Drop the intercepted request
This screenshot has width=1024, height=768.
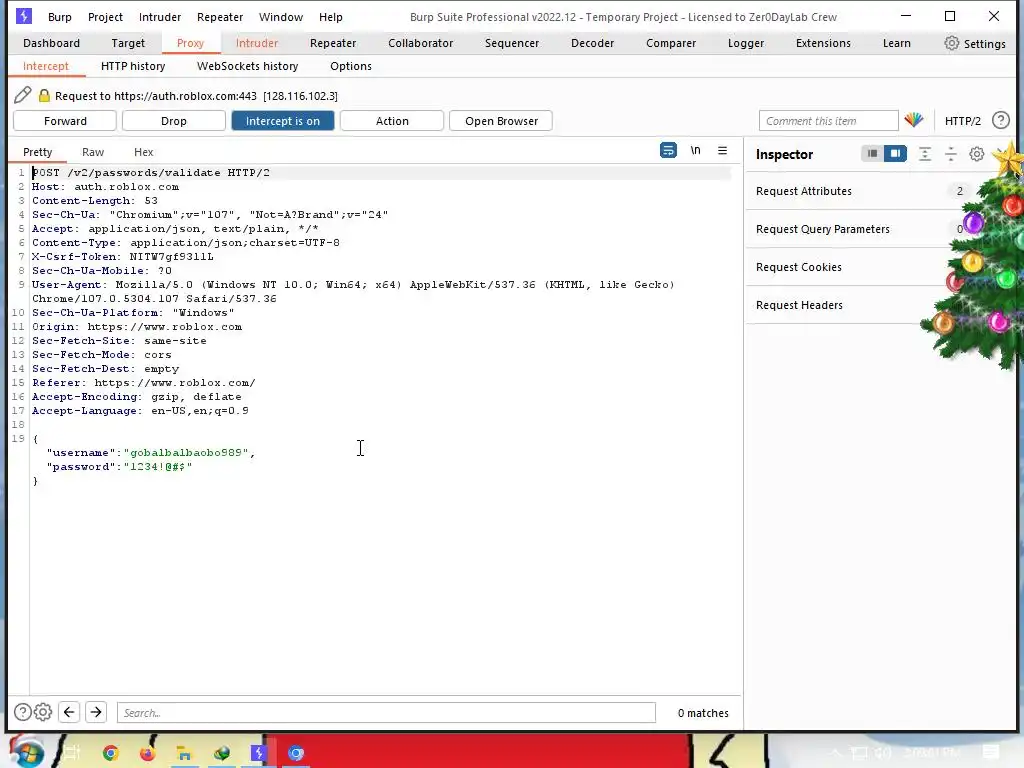174,121
